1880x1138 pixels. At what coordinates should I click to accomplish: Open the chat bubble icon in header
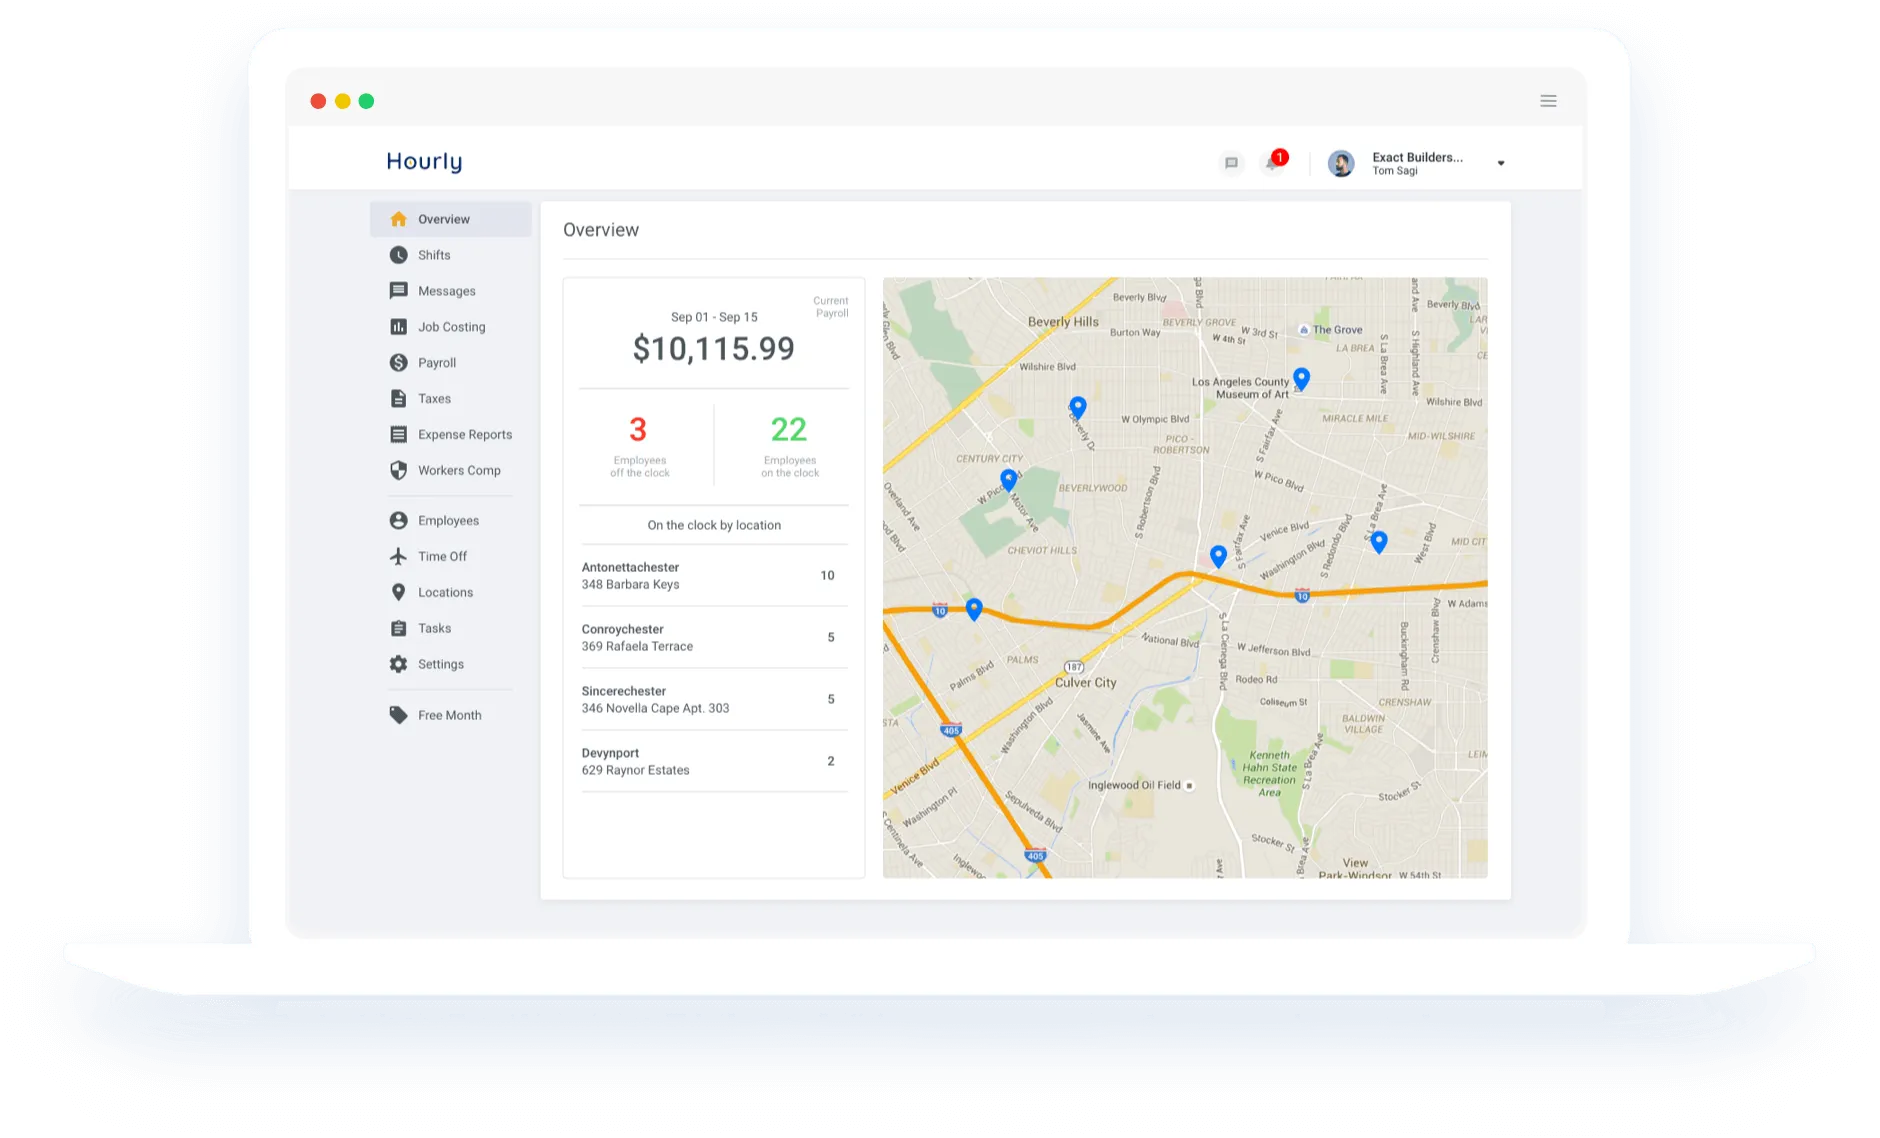point(1231,161)
